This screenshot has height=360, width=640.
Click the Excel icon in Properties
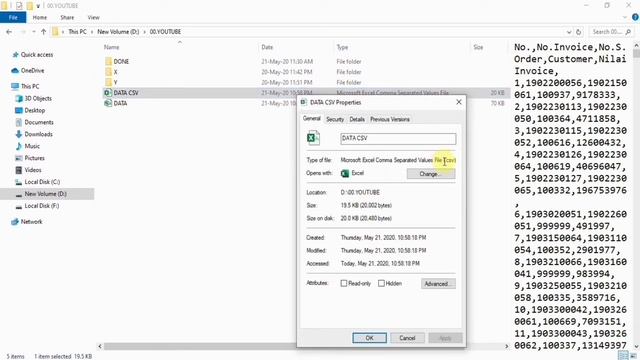tap(313, 138)
